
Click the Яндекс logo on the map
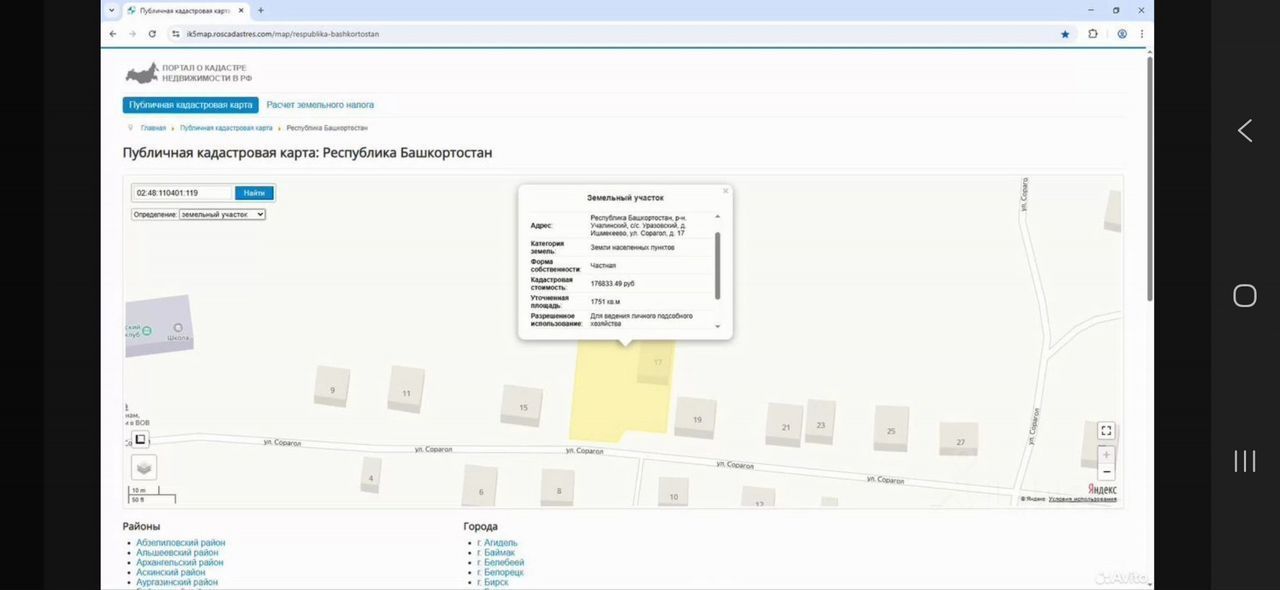tap(1102, 489)
